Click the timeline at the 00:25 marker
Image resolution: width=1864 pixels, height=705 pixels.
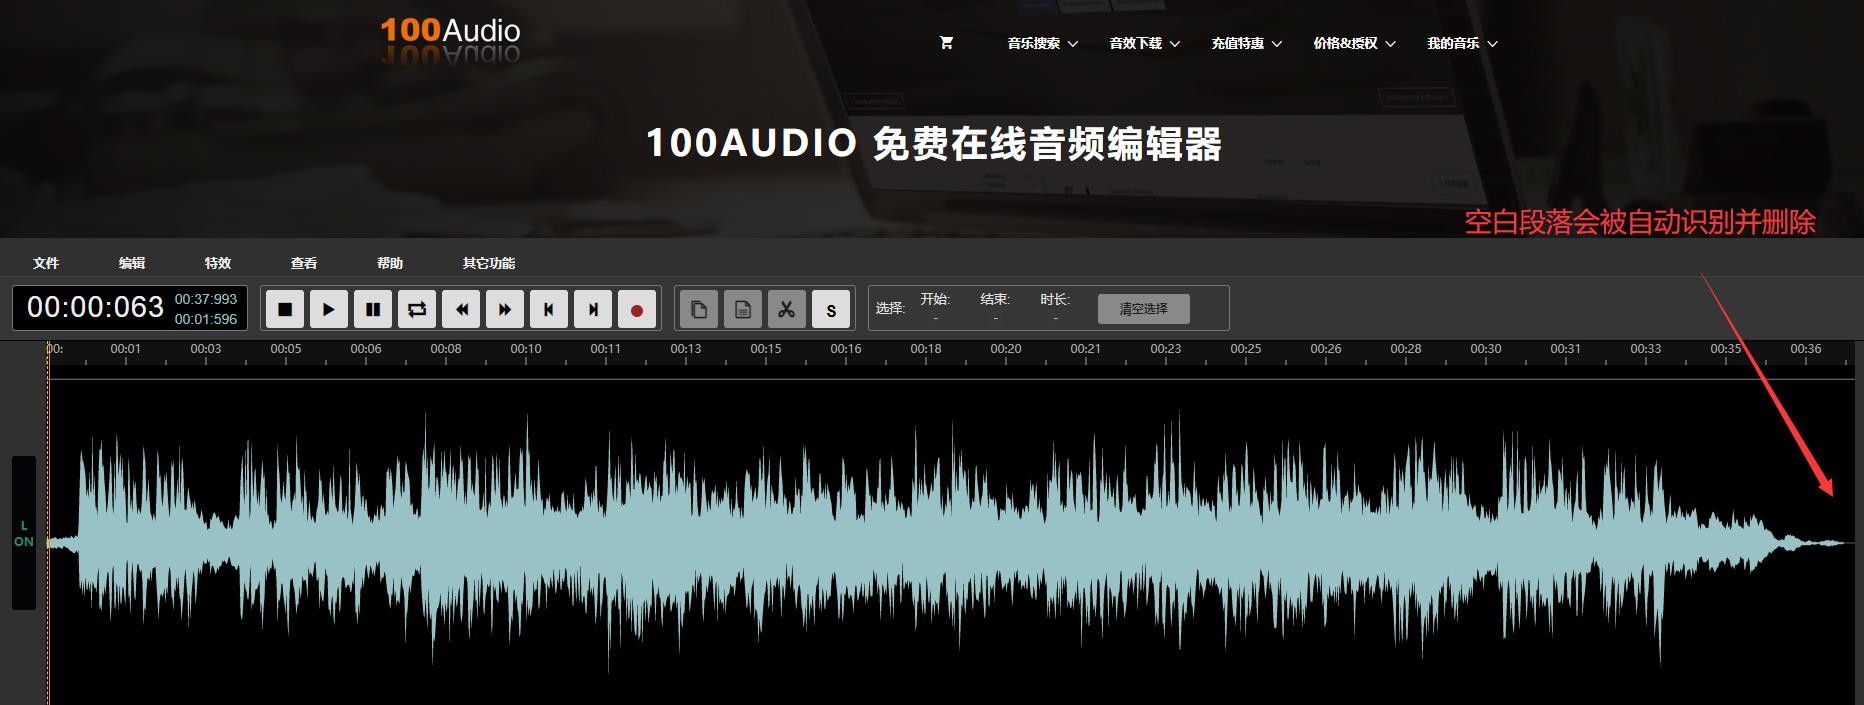1246,349
